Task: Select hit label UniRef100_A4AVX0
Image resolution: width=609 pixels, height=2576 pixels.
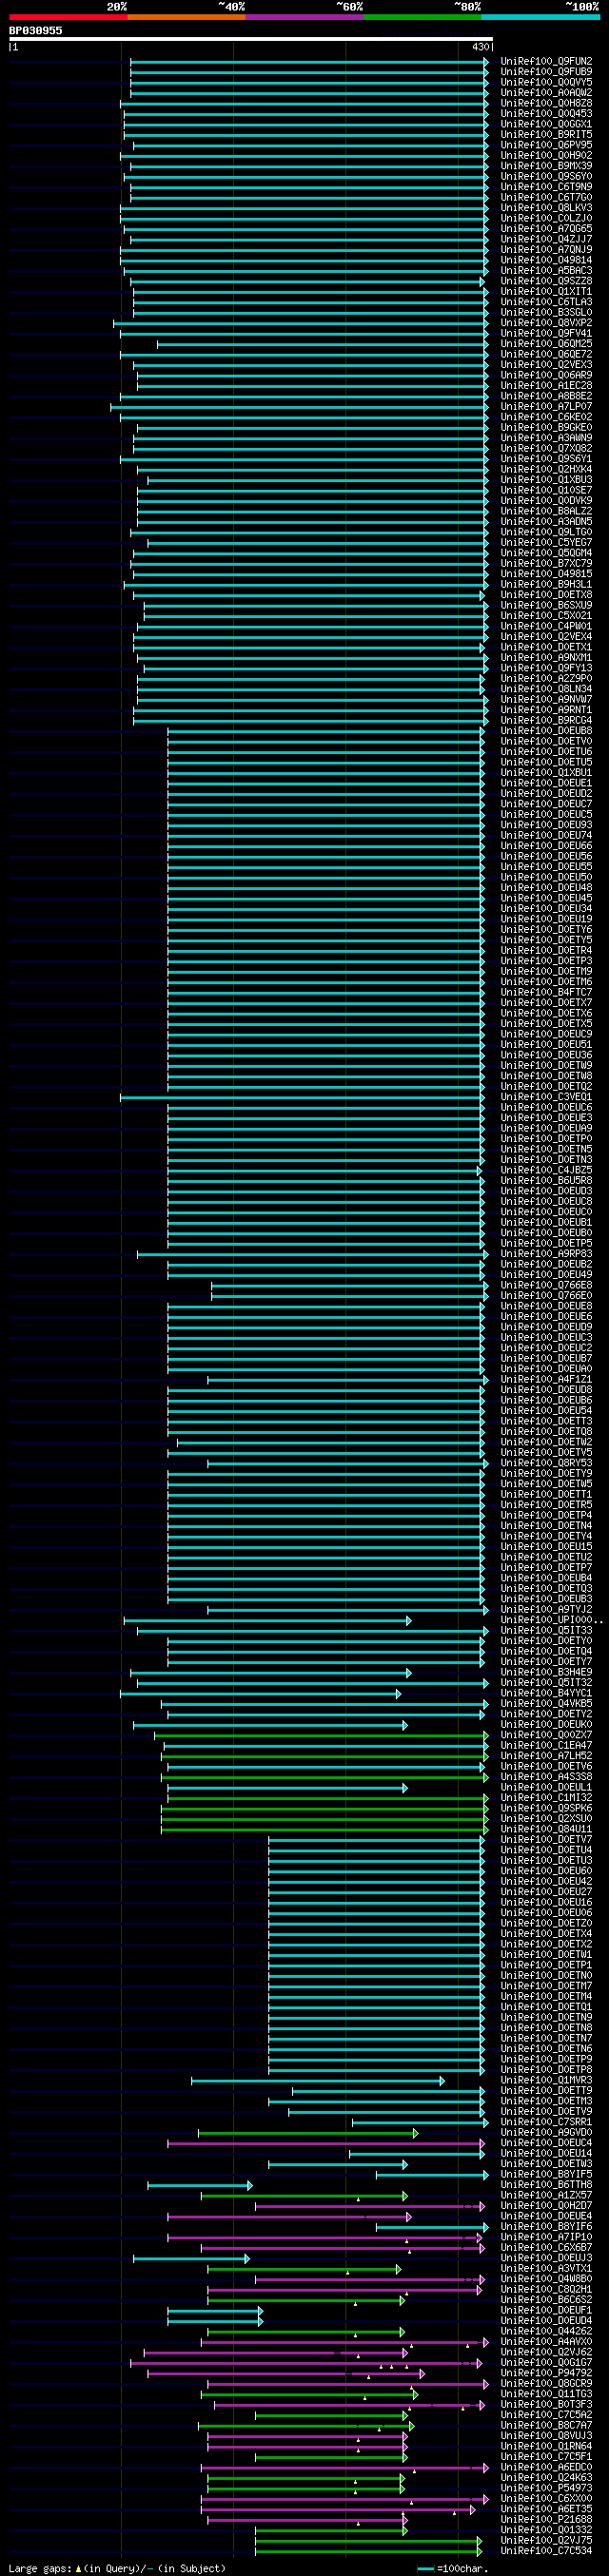Action: [x=546, y=2342]
